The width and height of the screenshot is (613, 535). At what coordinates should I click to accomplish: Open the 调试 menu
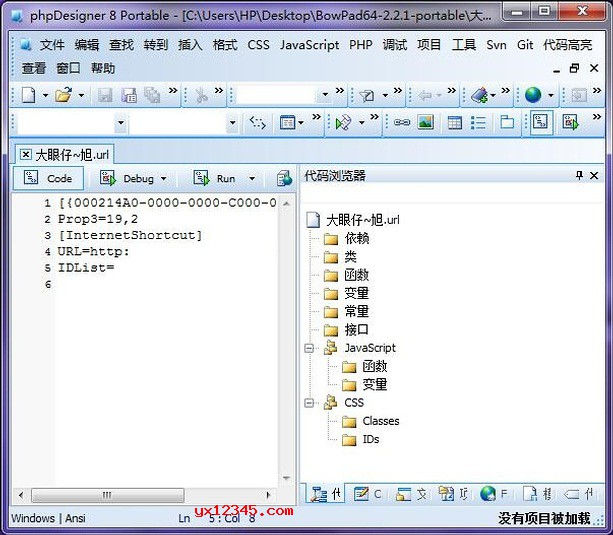click(x=395, y=45)
